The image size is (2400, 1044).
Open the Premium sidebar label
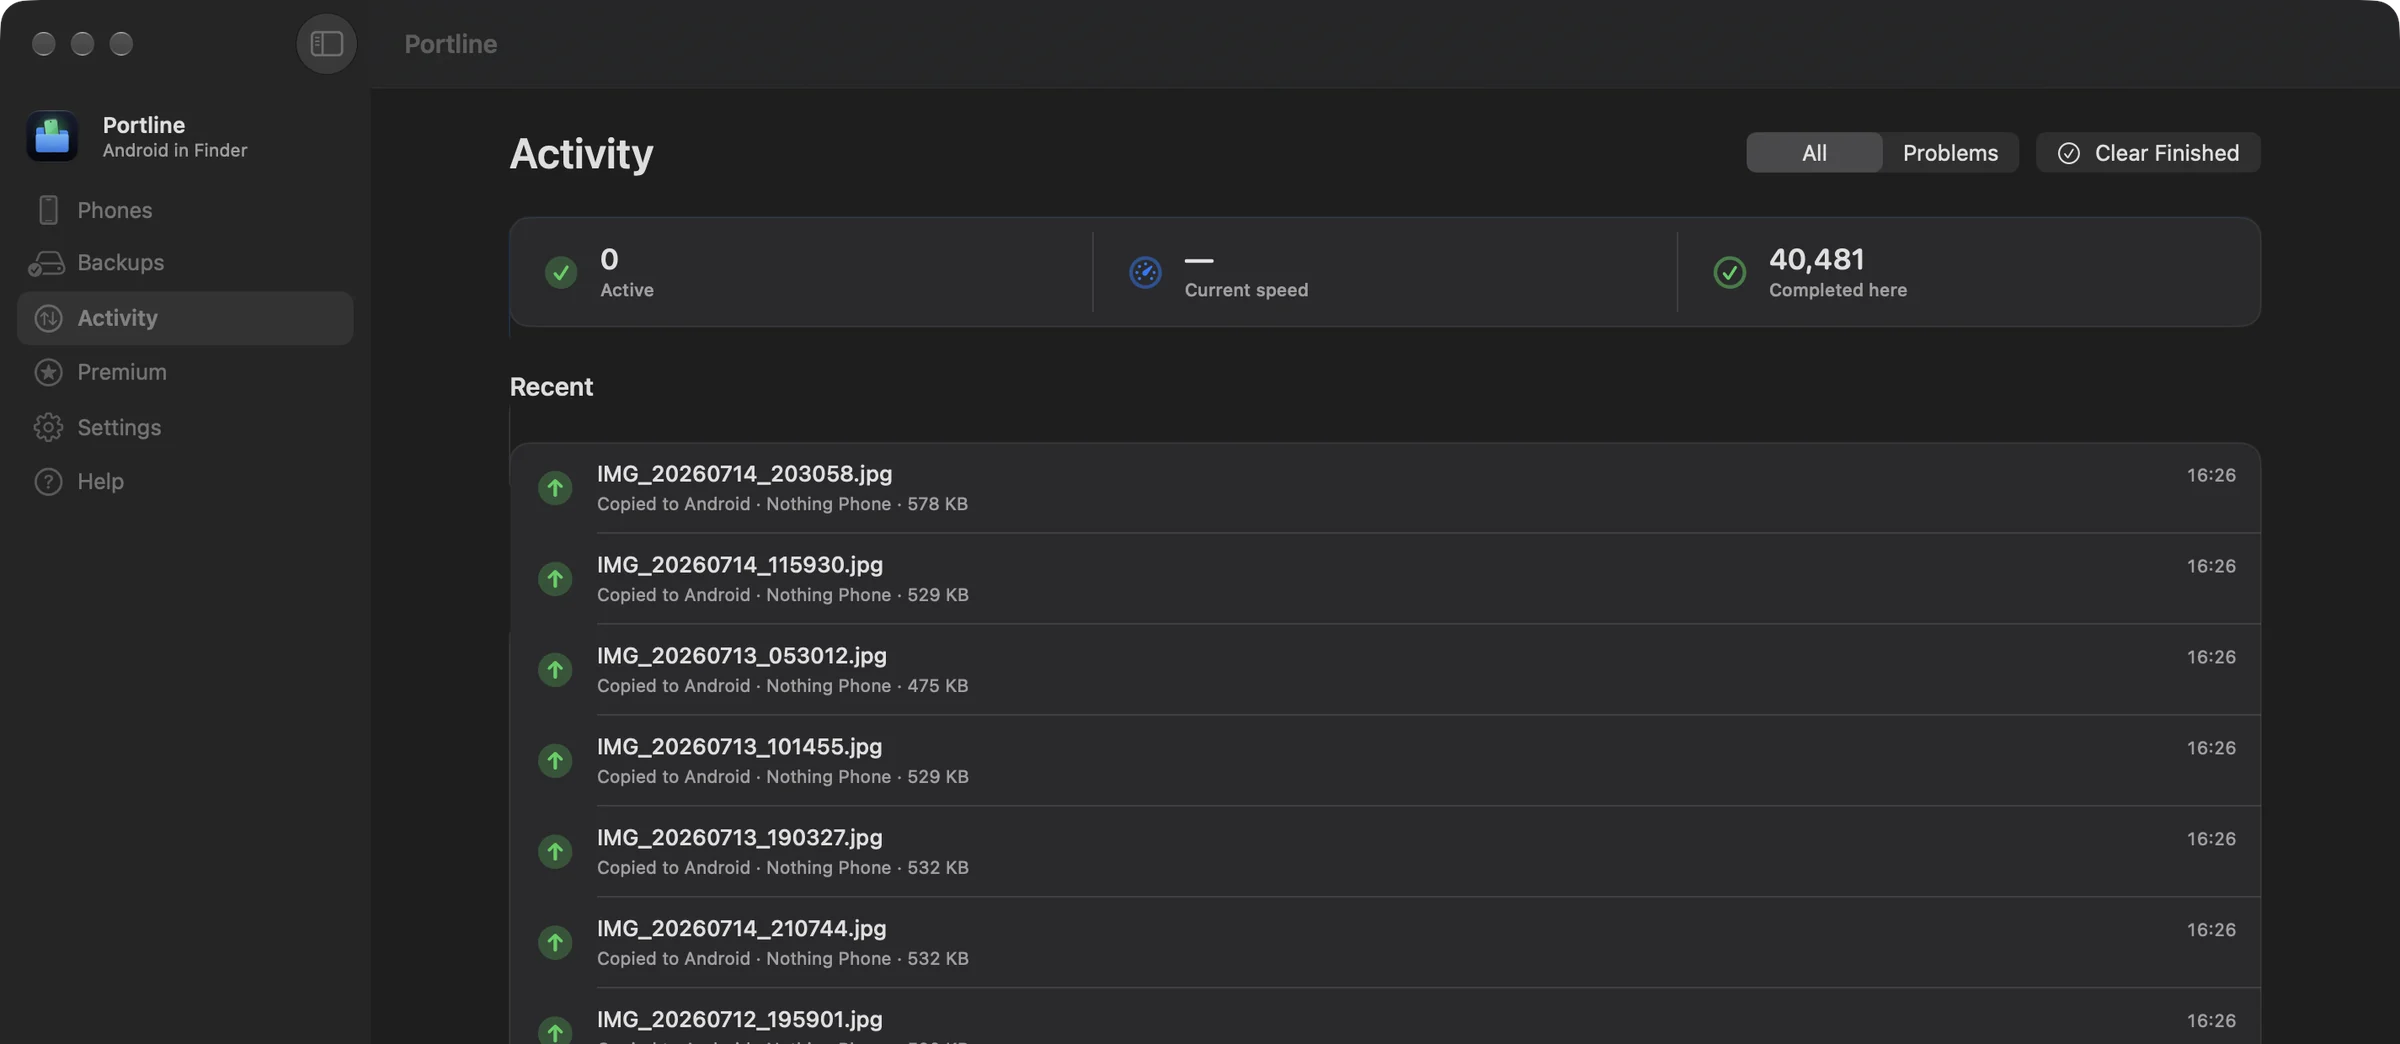coord(122,372)
